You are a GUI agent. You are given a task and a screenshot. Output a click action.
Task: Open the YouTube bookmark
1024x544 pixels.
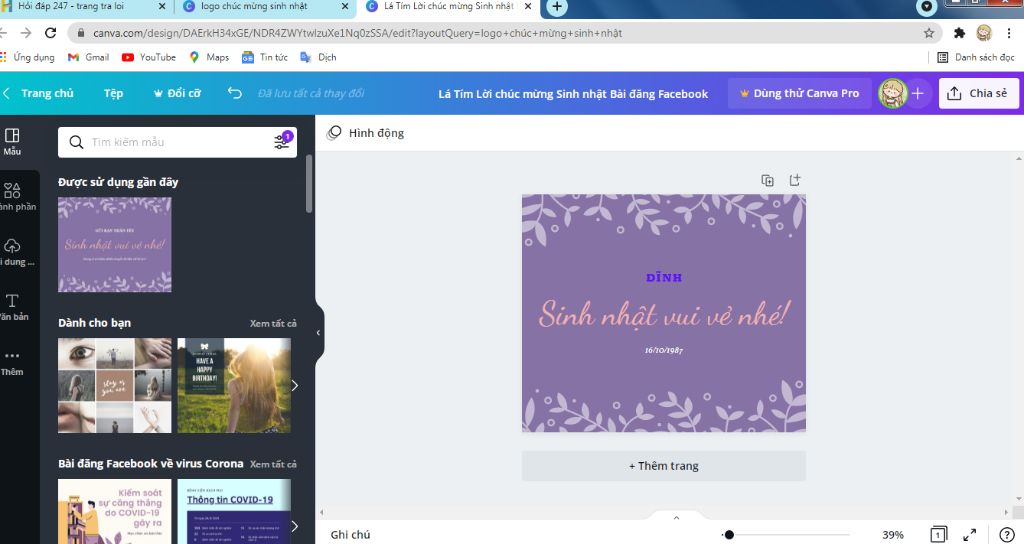[149, 57]
